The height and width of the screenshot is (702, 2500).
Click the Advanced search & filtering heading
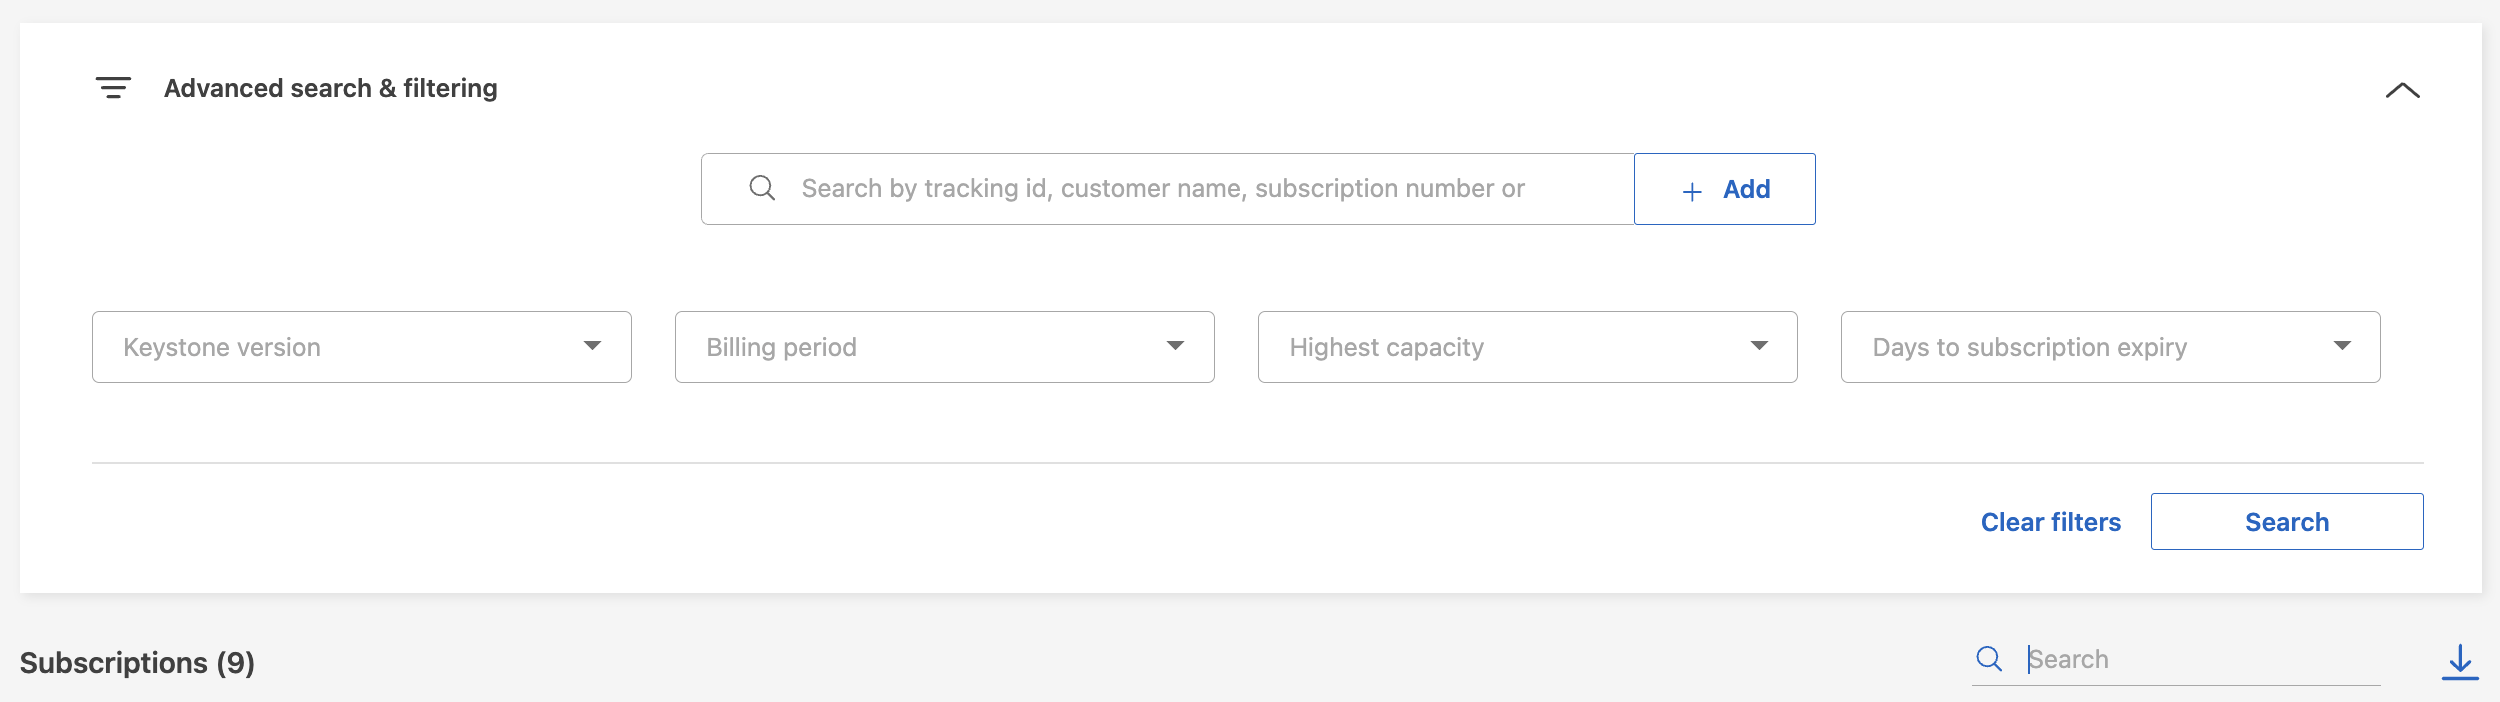[x=330, y=88]
